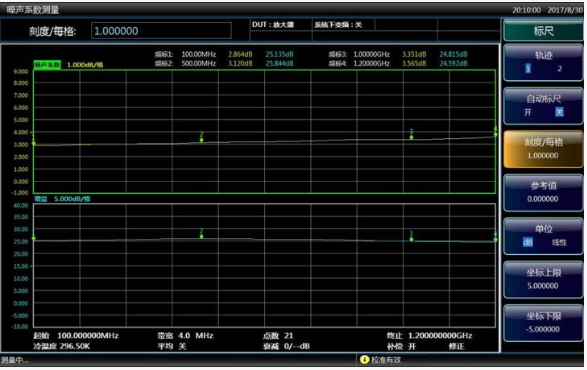Click the 5.000dB/格 gain scale label
Screen dimensions: 587x370
click(x=72, y=199)
